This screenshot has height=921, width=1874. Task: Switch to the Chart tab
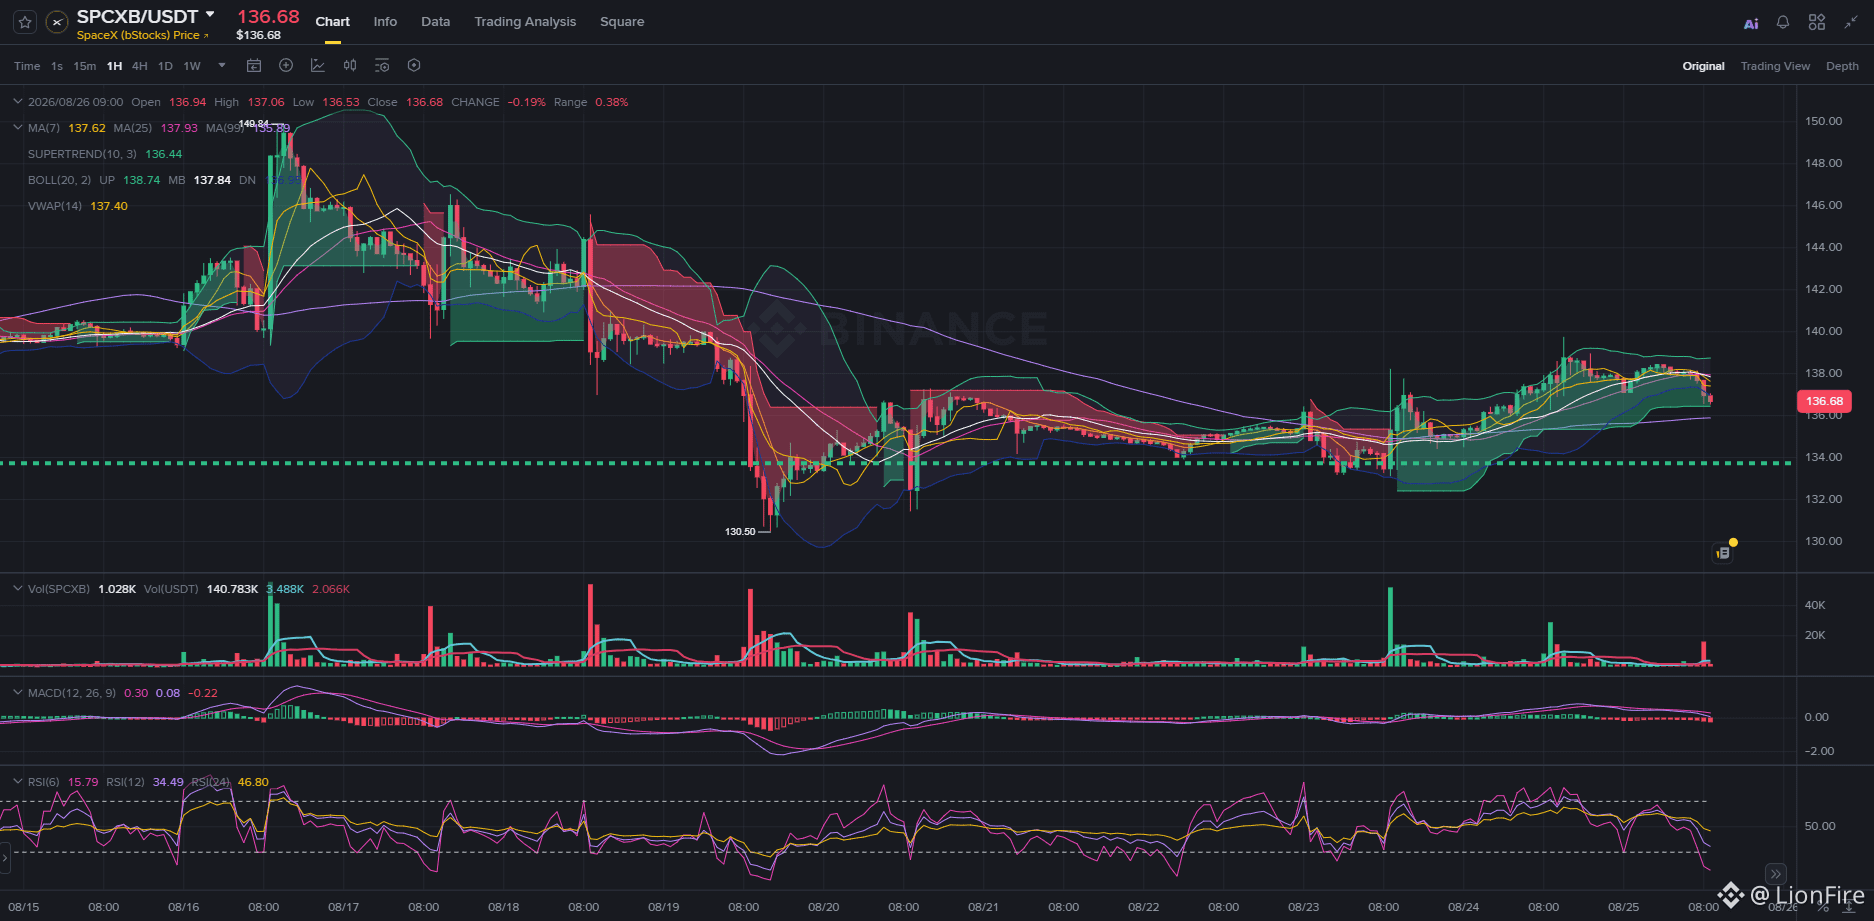tap(333, 22)
